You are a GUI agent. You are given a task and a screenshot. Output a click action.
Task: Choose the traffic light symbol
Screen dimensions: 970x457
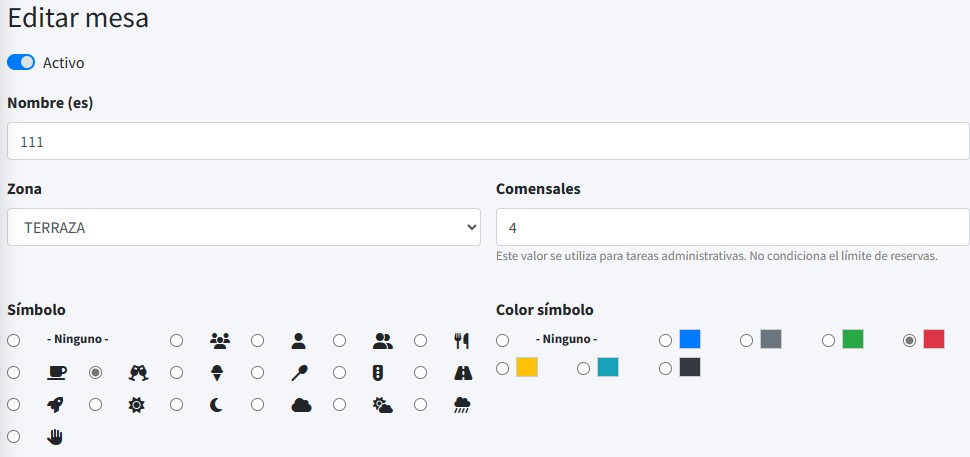(x=340, y=373)
